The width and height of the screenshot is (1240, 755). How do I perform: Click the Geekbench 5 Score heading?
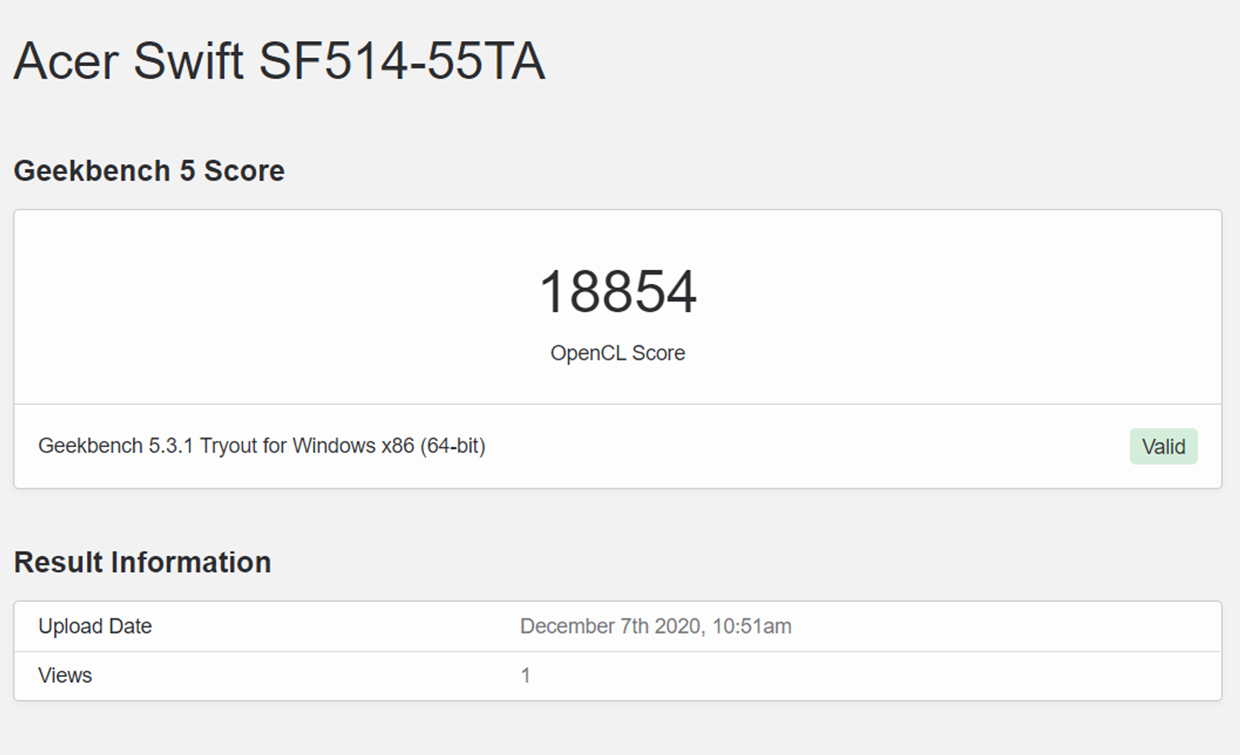[x=149, y=171]
